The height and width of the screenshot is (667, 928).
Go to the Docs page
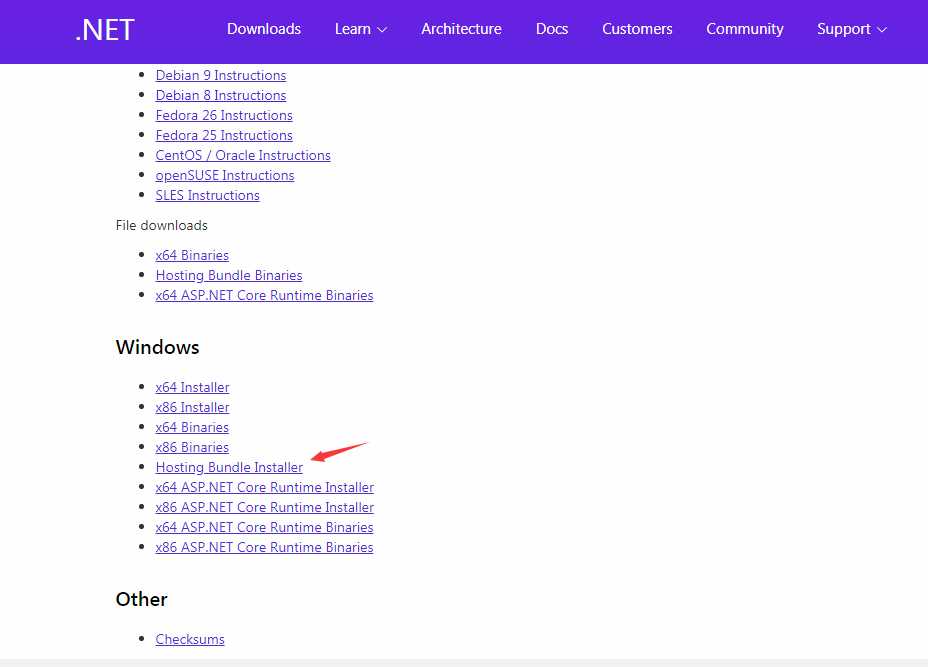pyautogui.click(x=552, y=29)
